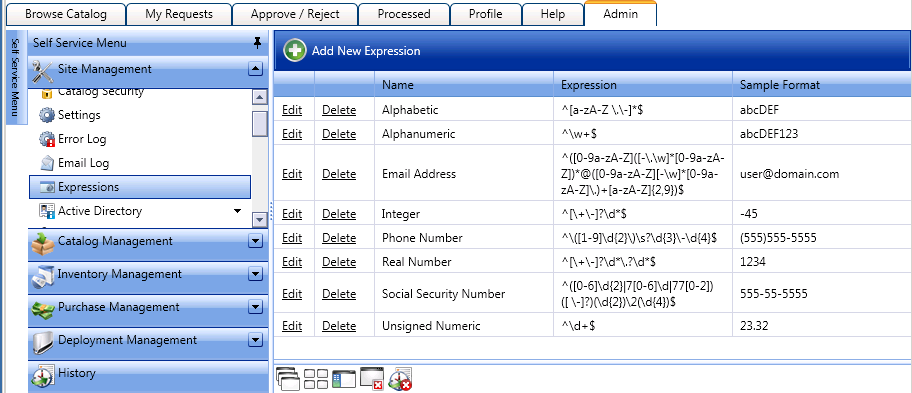Viewport: 912px width, 393px height.
Task: Click the sidebar scrollbar thumb
Action: coord(260,123)
